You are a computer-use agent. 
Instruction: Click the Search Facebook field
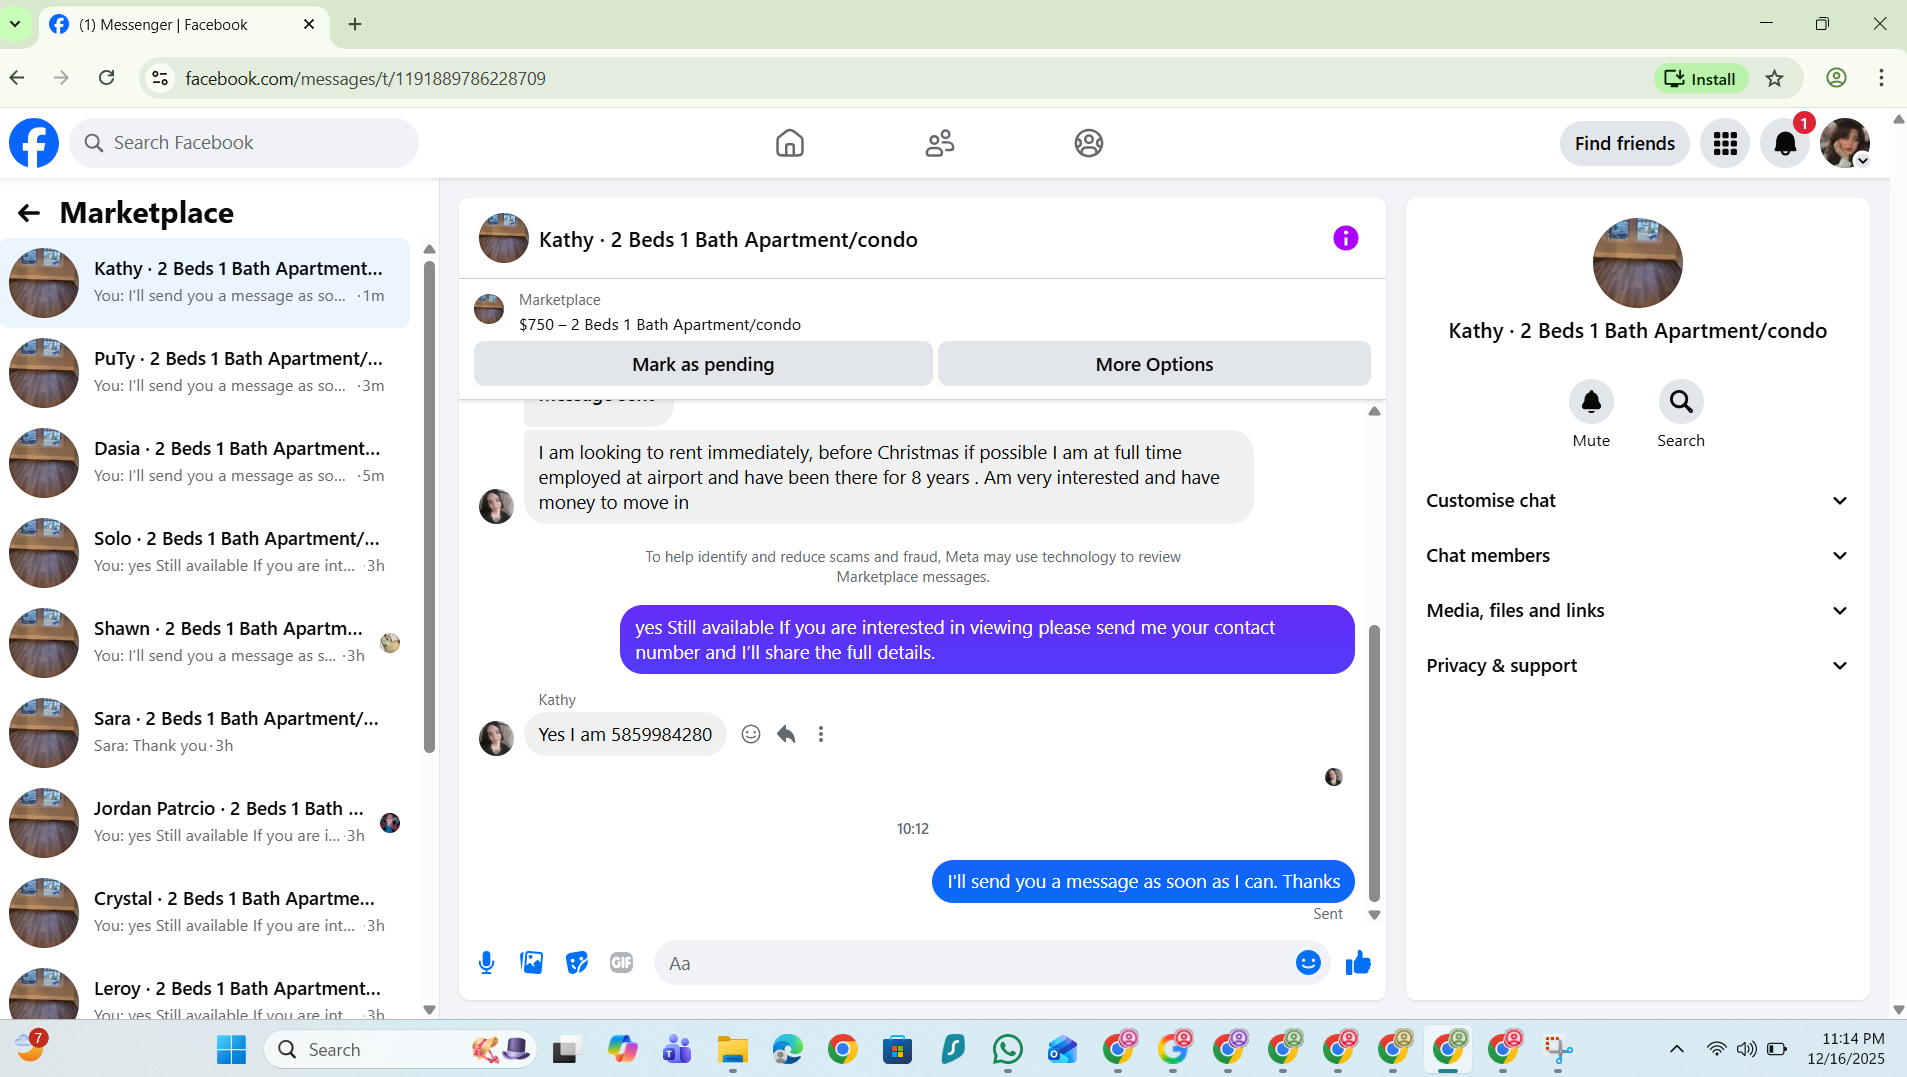point(244,143)
